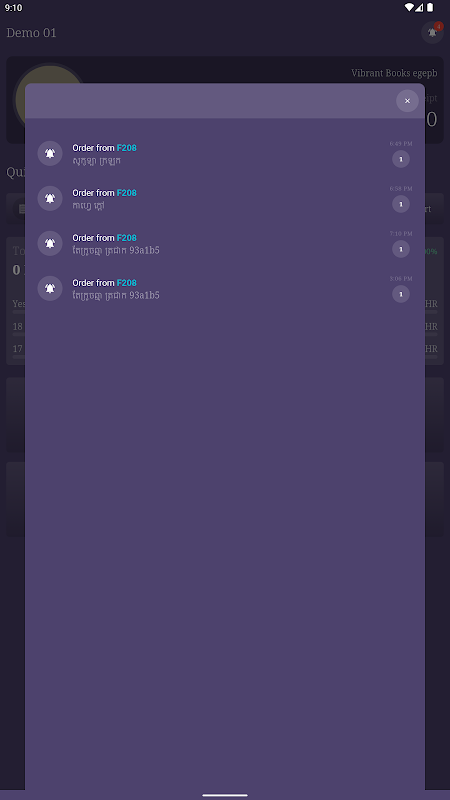Open F208 link in third order
Viewport: 450px width, 800px height.
tap(127, 238)
